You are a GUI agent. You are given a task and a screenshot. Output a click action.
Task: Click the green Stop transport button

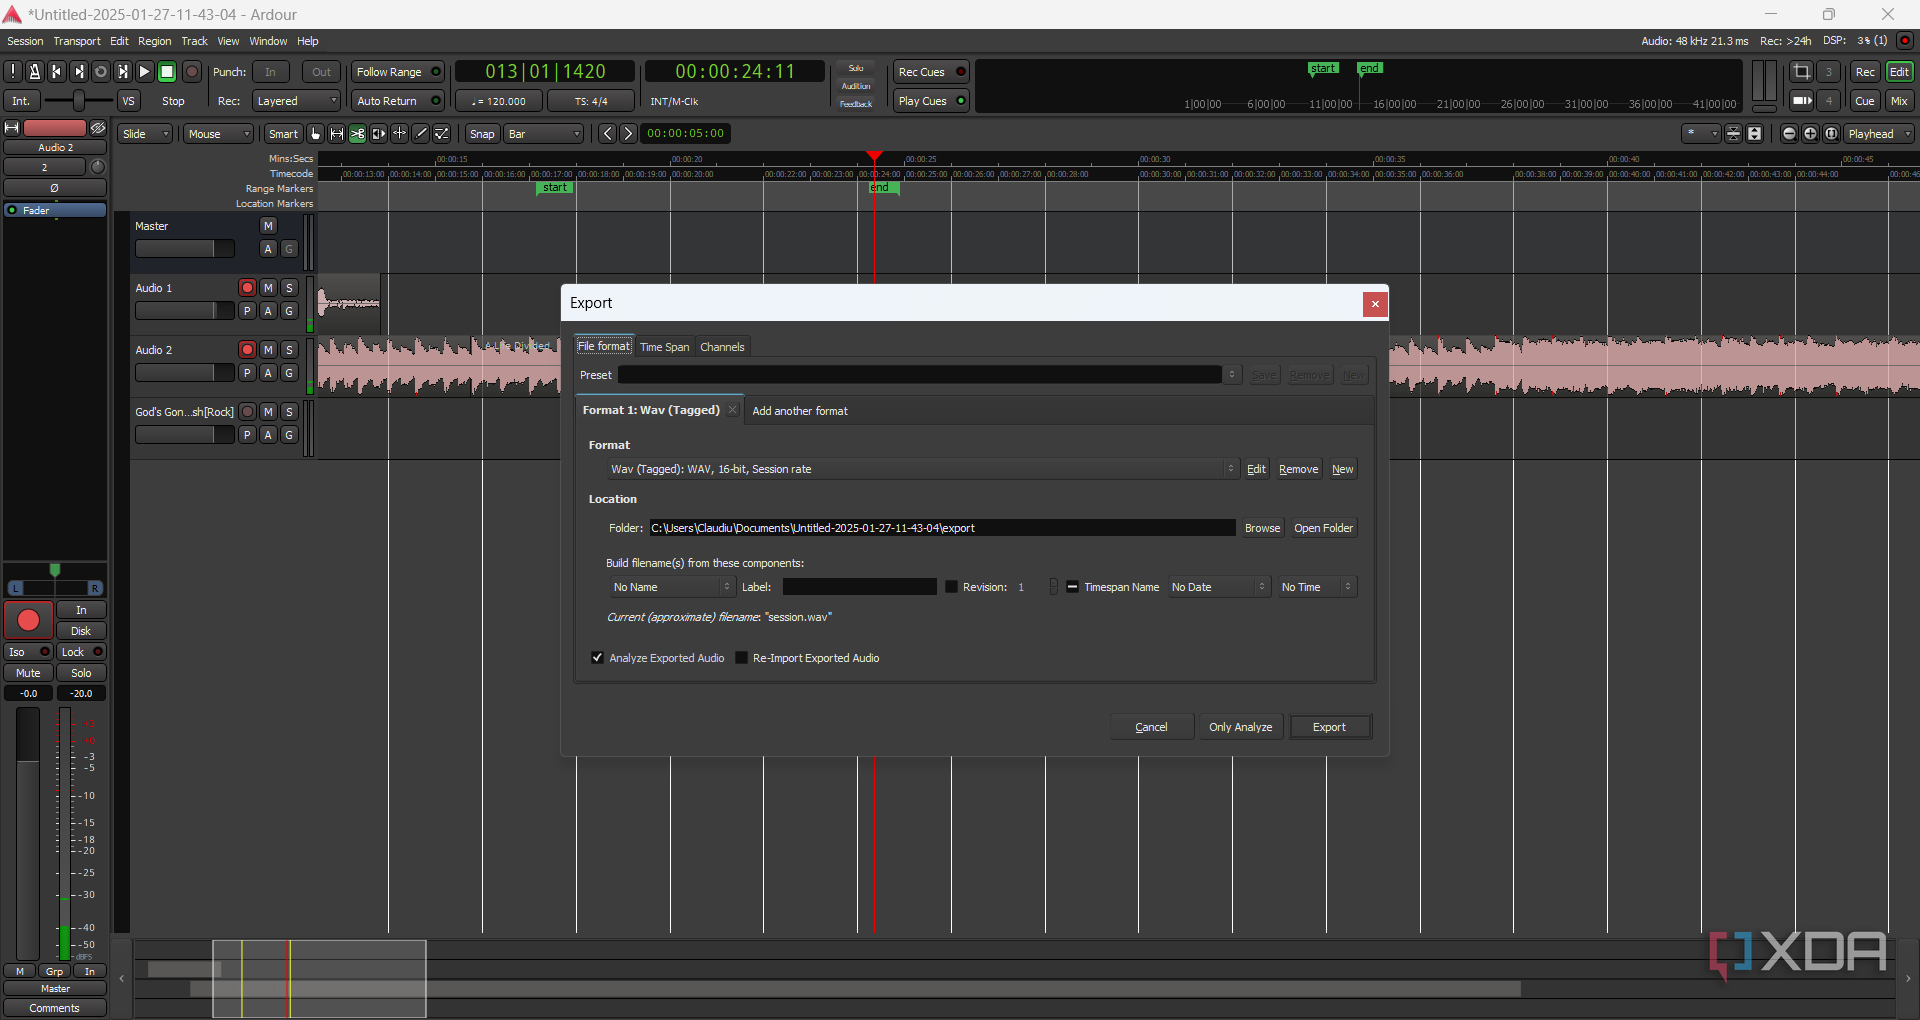coord(167,72)
